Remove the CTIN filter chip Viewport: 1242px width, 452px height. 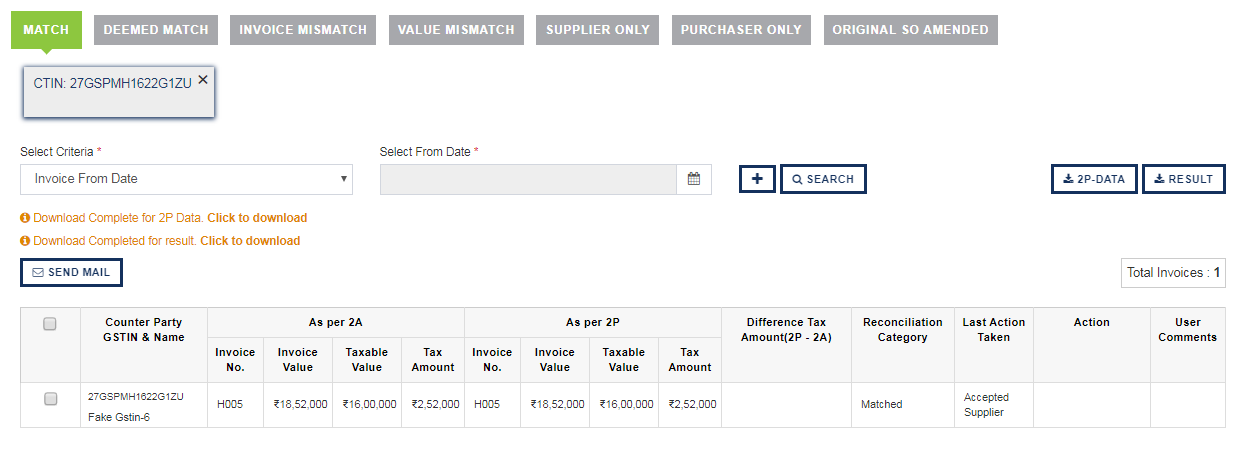pos(203,79)
